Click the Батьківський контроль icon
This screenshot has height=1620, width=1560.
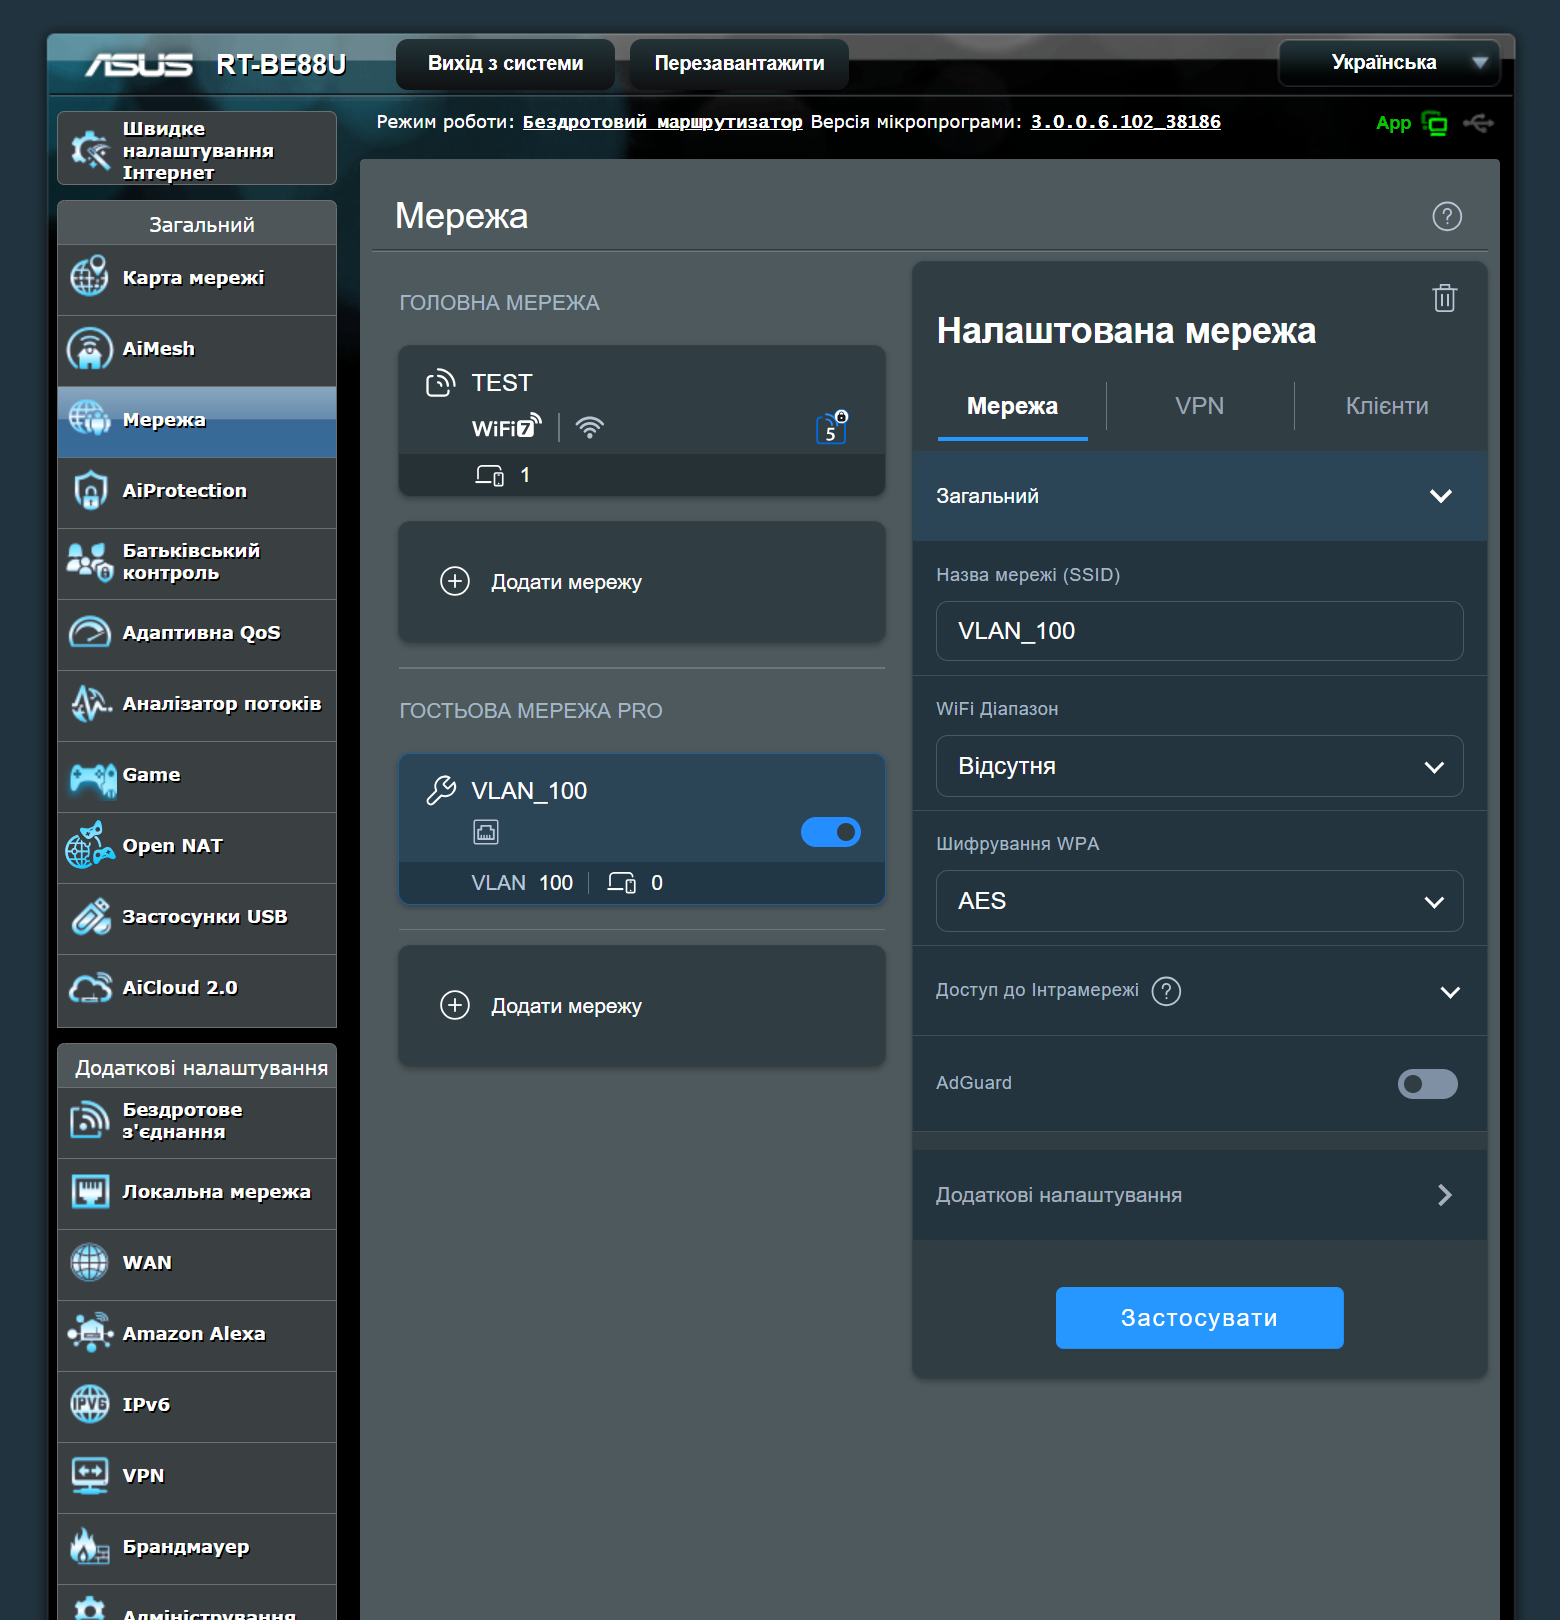tap(89, 561)
